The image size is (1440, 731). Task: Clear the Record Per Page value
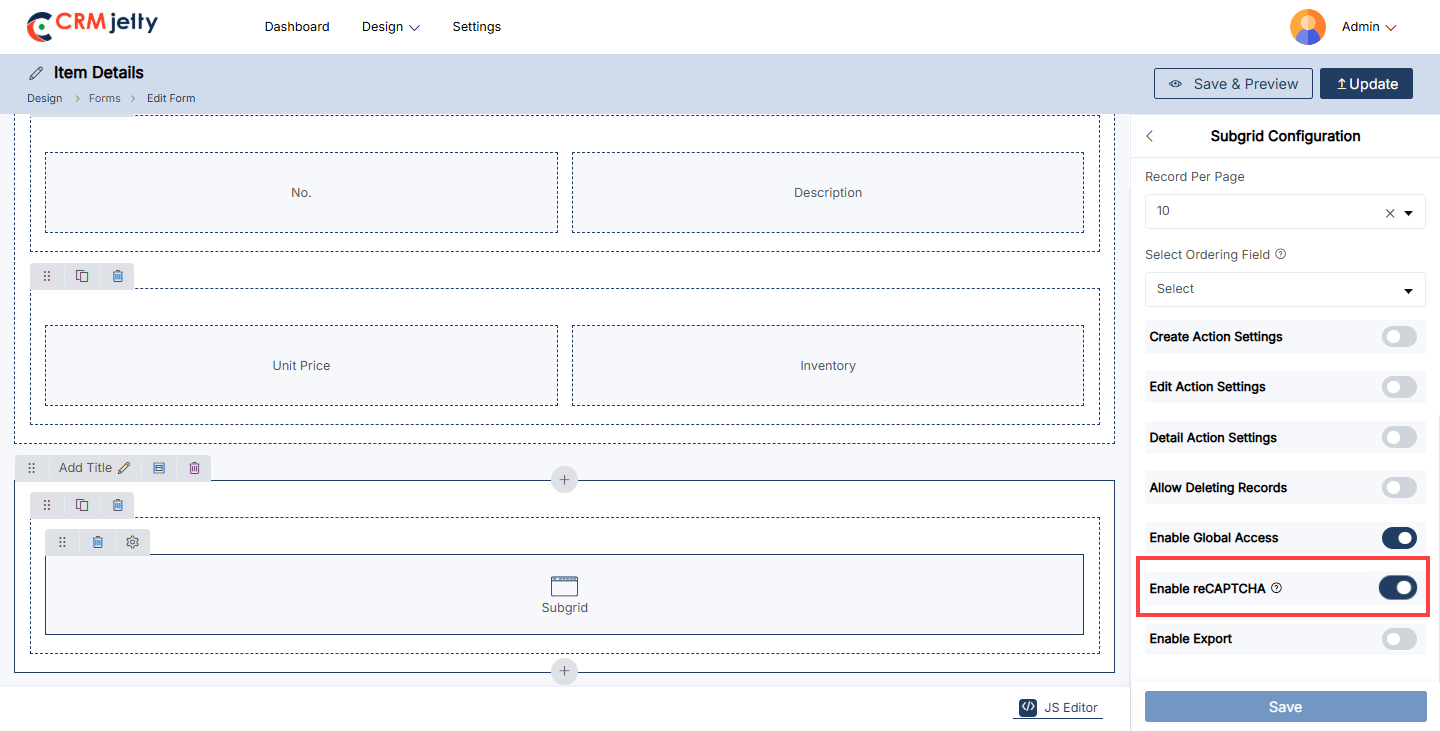tap(1389, 213)
